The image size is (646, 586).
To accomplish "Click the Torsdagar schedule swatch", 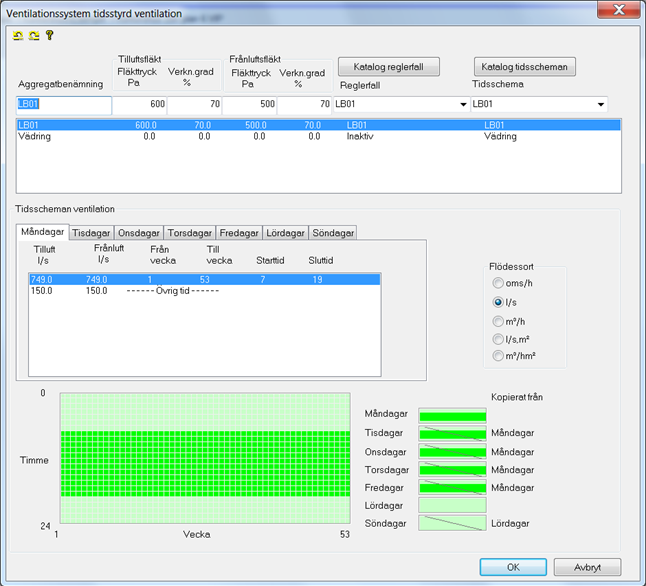I will tap(452, 469).
